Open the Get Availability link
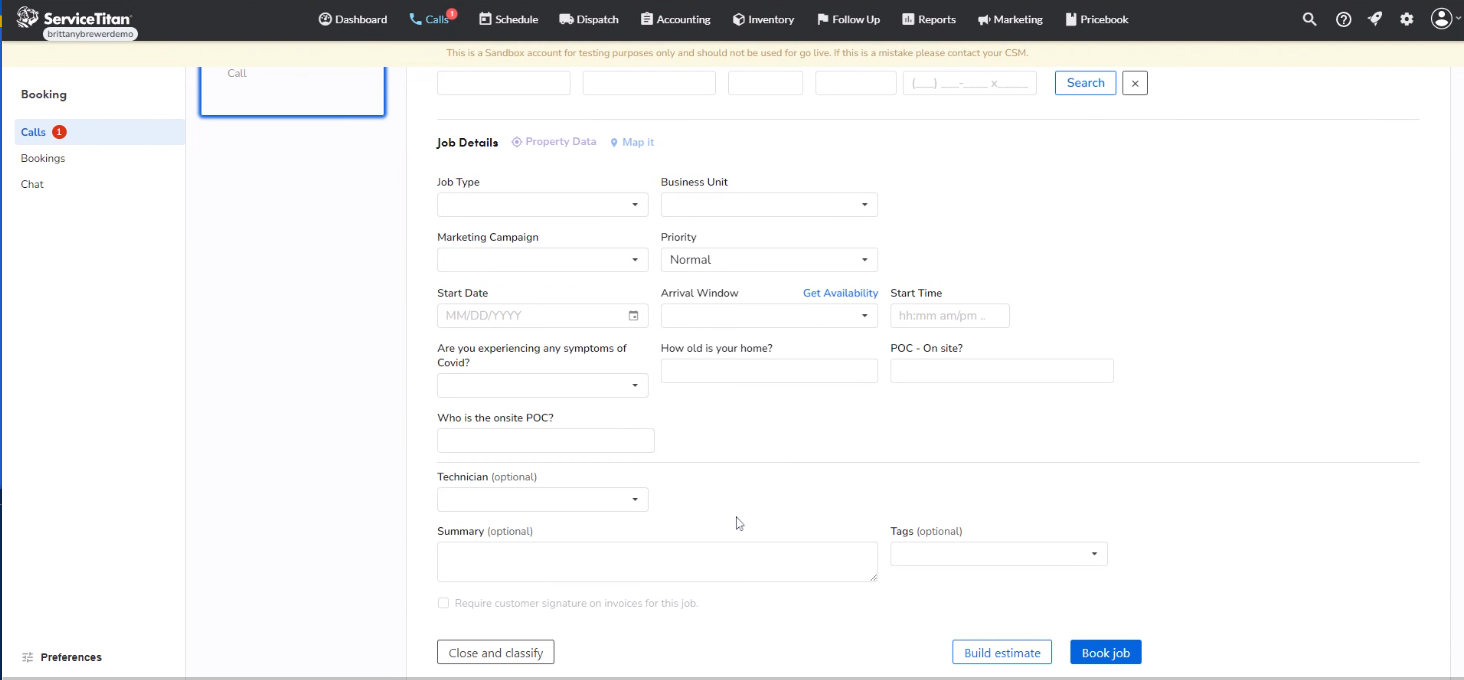 [840, 292]
